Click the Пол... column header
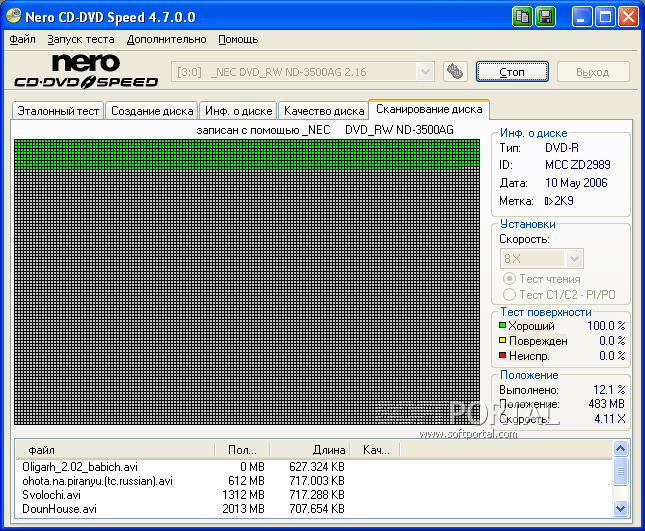Viewport: 645px width, 531px height. click(242, 450)
